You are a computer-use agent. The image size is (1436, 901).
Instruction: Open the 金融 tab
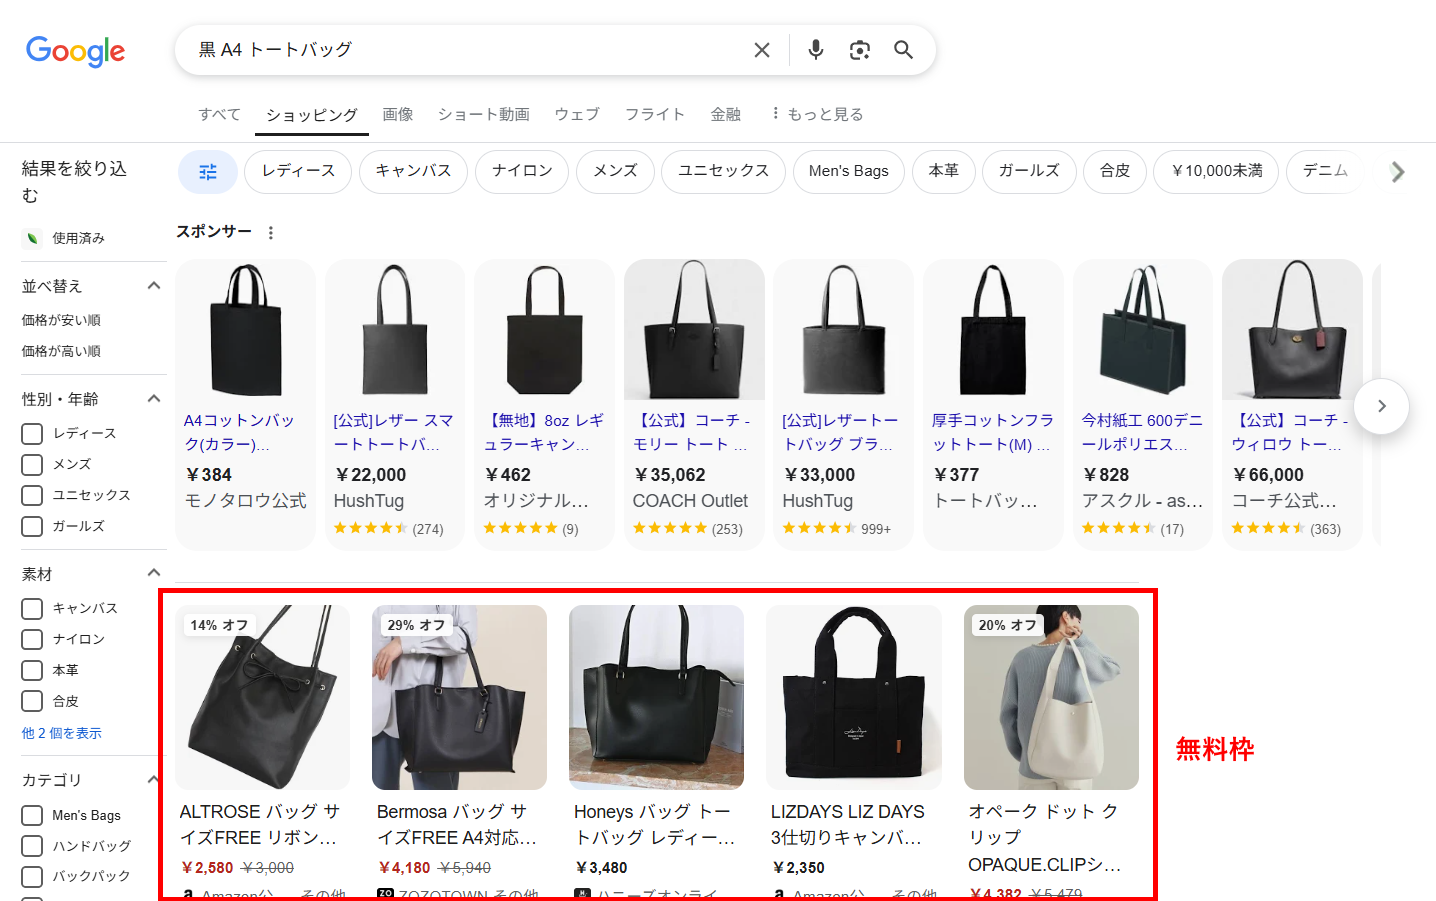(726, 114)
